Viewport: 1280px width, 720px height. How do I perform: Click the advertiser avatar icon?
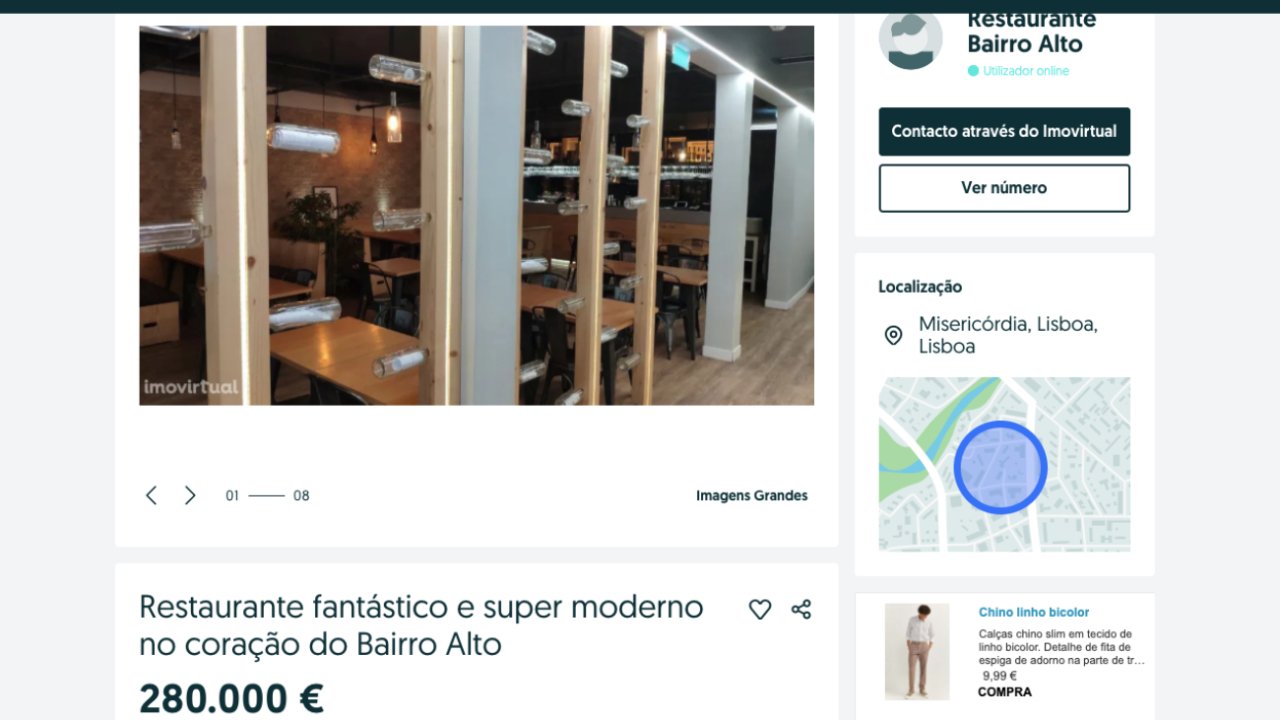[910, 38]
